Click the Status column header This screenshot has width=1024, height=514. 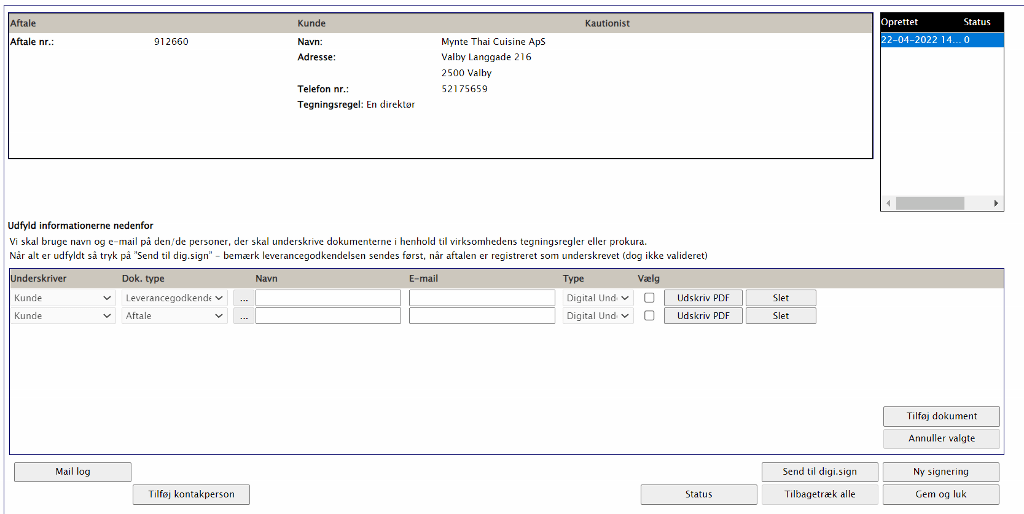click(976, 21)
